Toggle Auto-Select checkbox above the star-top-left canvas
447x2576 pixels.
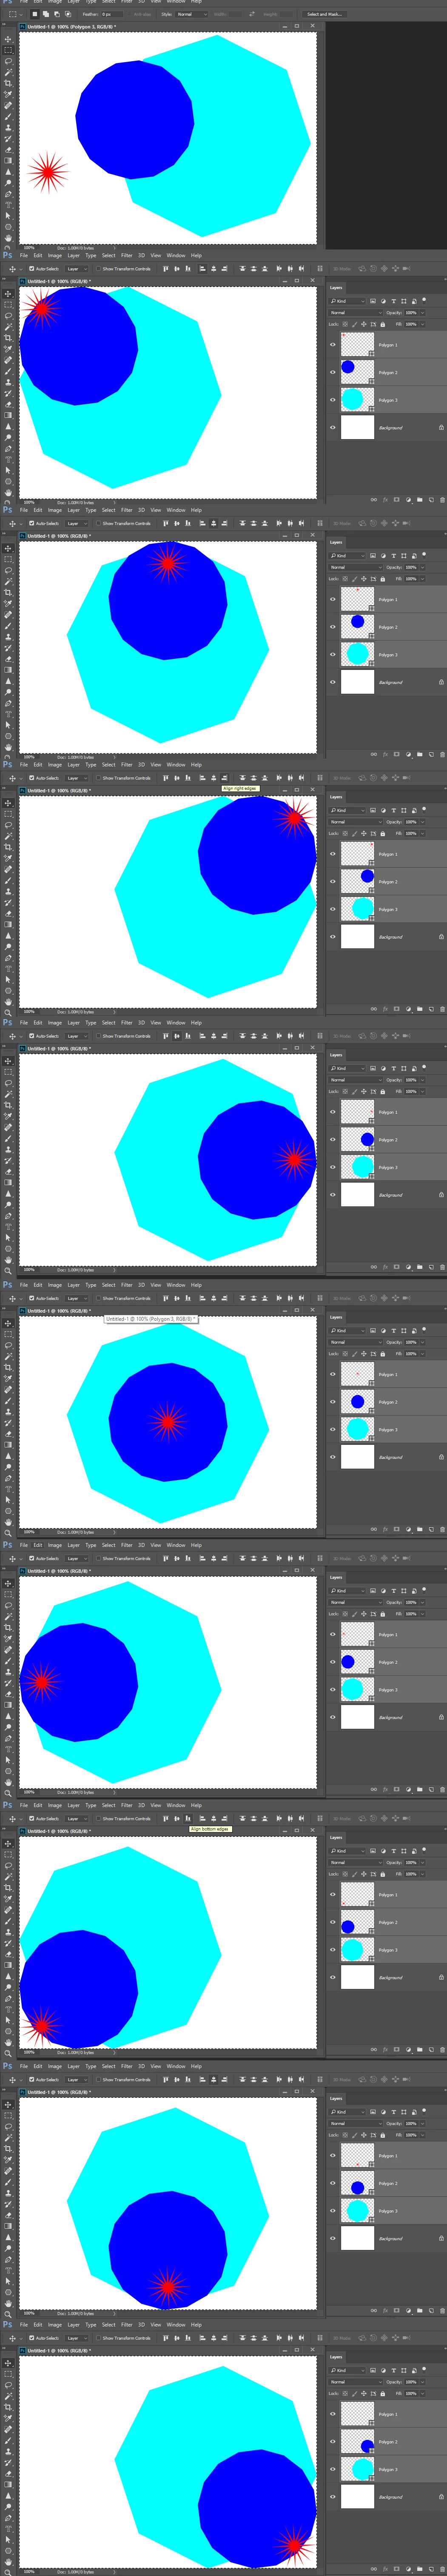pos(31,269)
